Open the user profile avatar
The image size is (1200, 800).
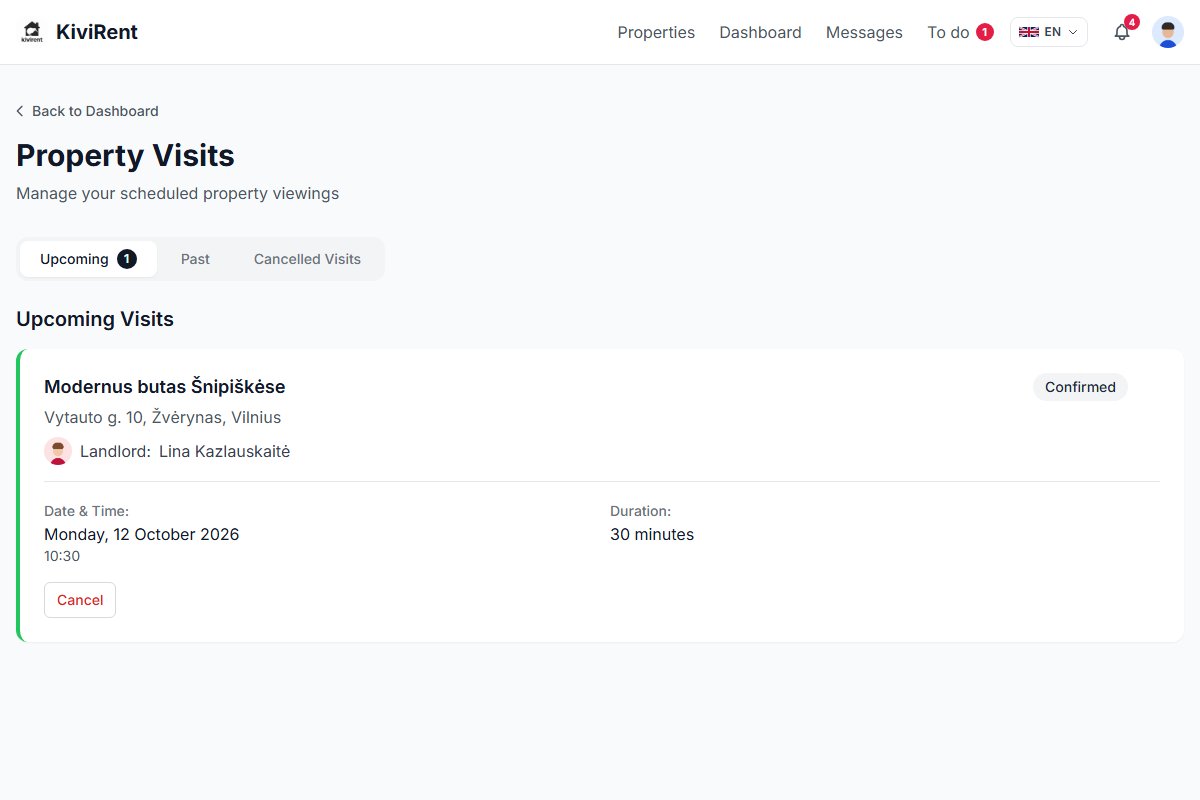coord(1167,32)
